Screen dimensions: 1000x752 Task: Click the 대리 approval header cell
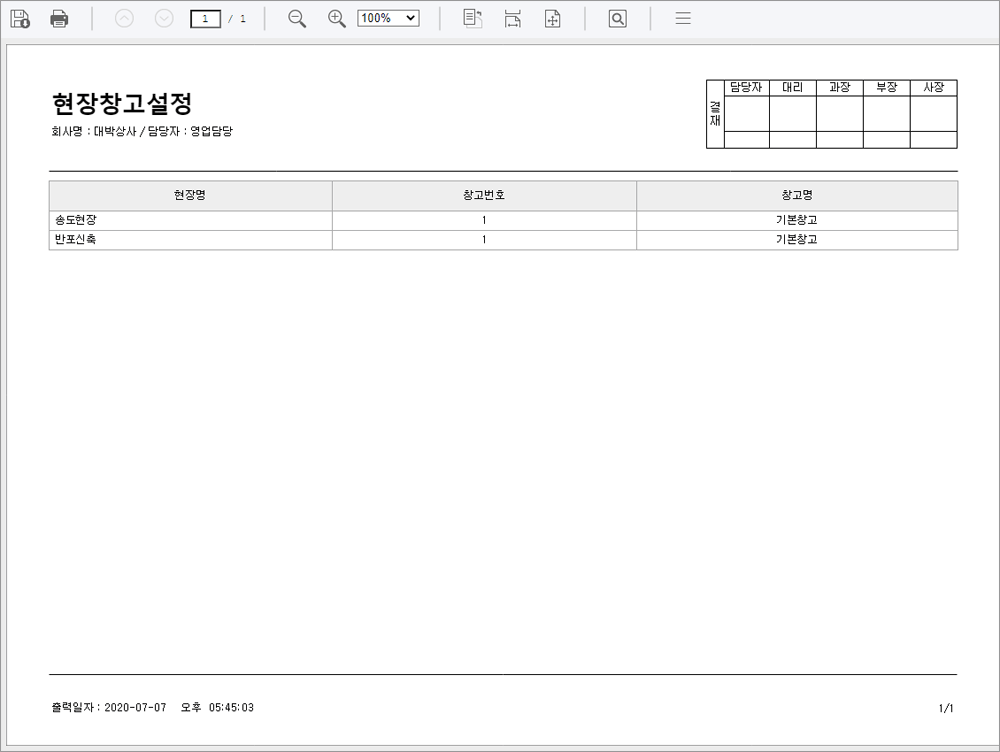(x=793, y=87)
